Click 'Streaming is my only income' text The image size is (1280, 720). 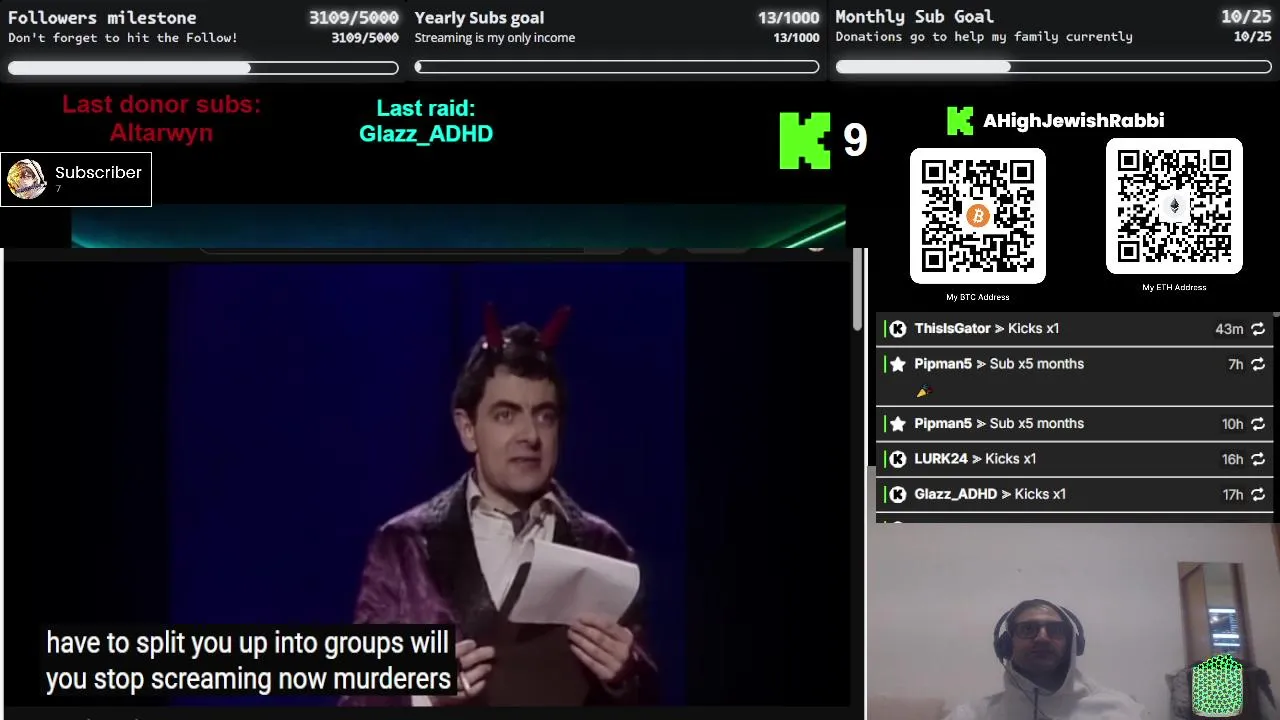pyautogui.click(x=495, y=38)
